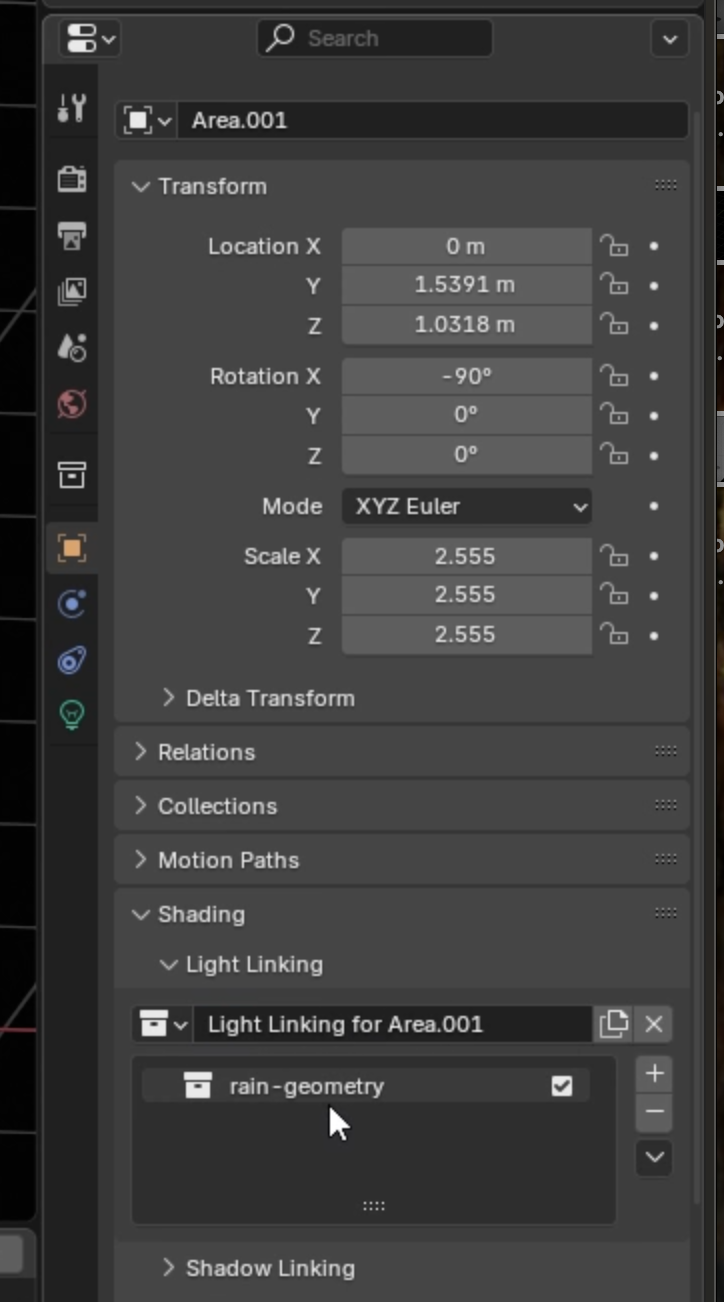The height and width of the screenshot is (1302, 724).
Task: Collapse the Transform panel
Action: (x=142, y=186)
